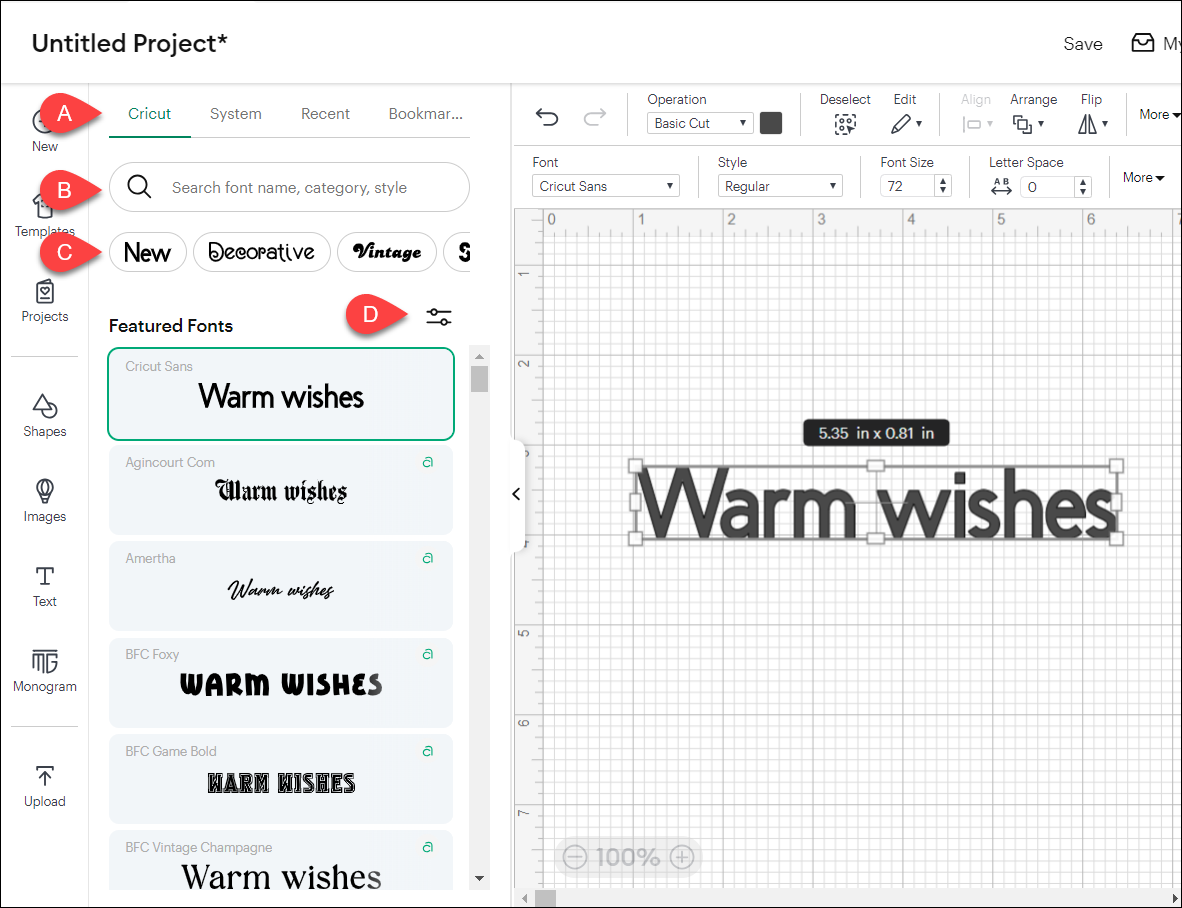This screenshot has width=1182, height=908.
Task: Switch to the Recent tab
Action: (325, 114)
